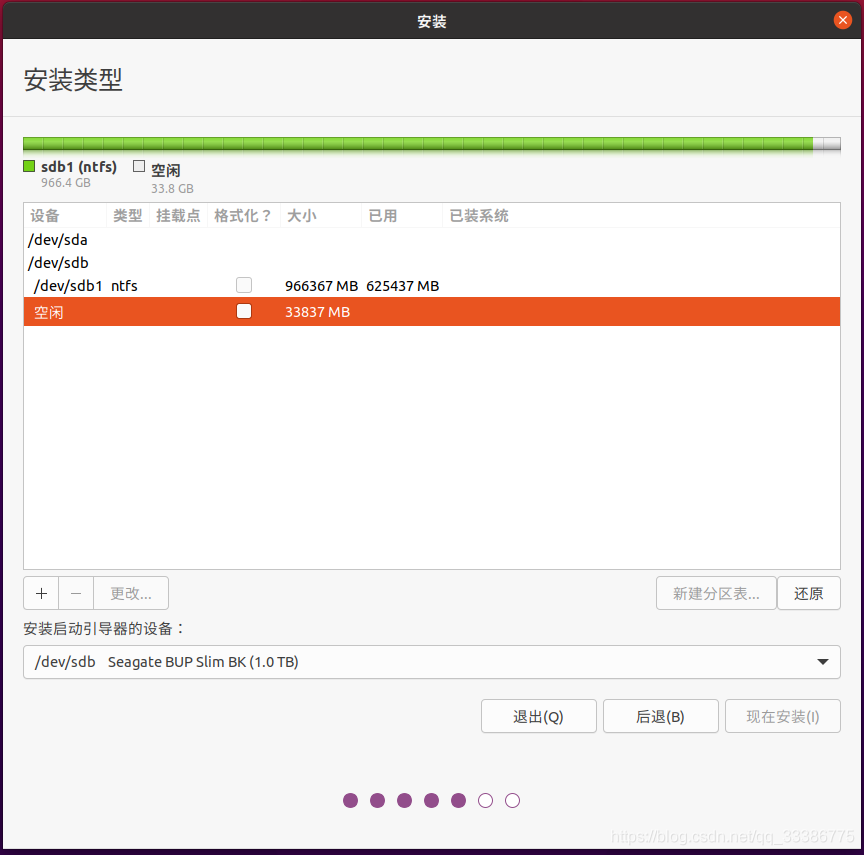Viewport: 864px width, 855px height.
Task: Toggle format checkbox in the 空闲 row
Action: (x=244, y=311)
